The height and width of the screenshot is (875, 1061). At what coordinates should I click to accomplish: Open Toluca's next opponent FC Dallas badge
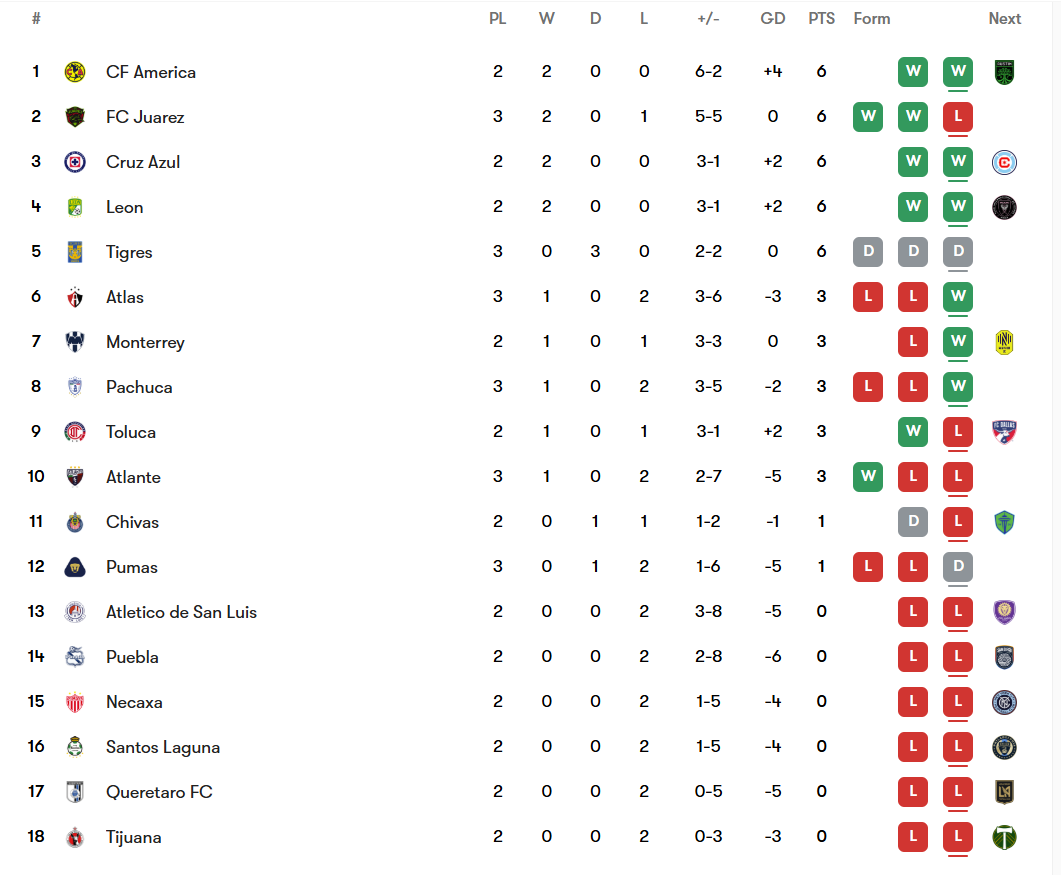pyautogui.click(x=1004, y=432)
